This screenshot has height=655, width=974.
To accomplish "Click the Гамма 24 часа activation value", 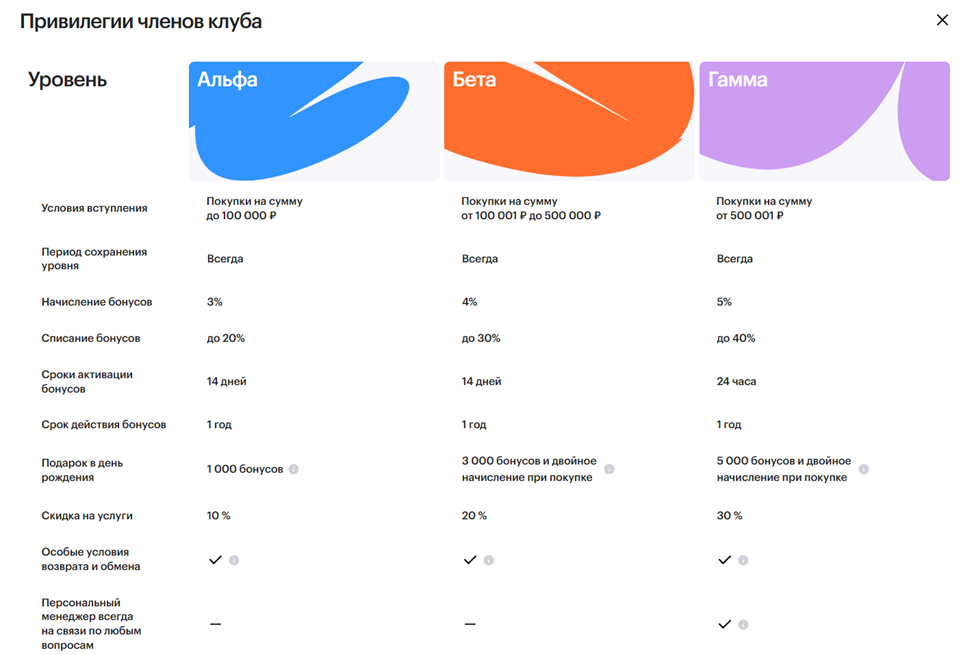I will point(736,382).
